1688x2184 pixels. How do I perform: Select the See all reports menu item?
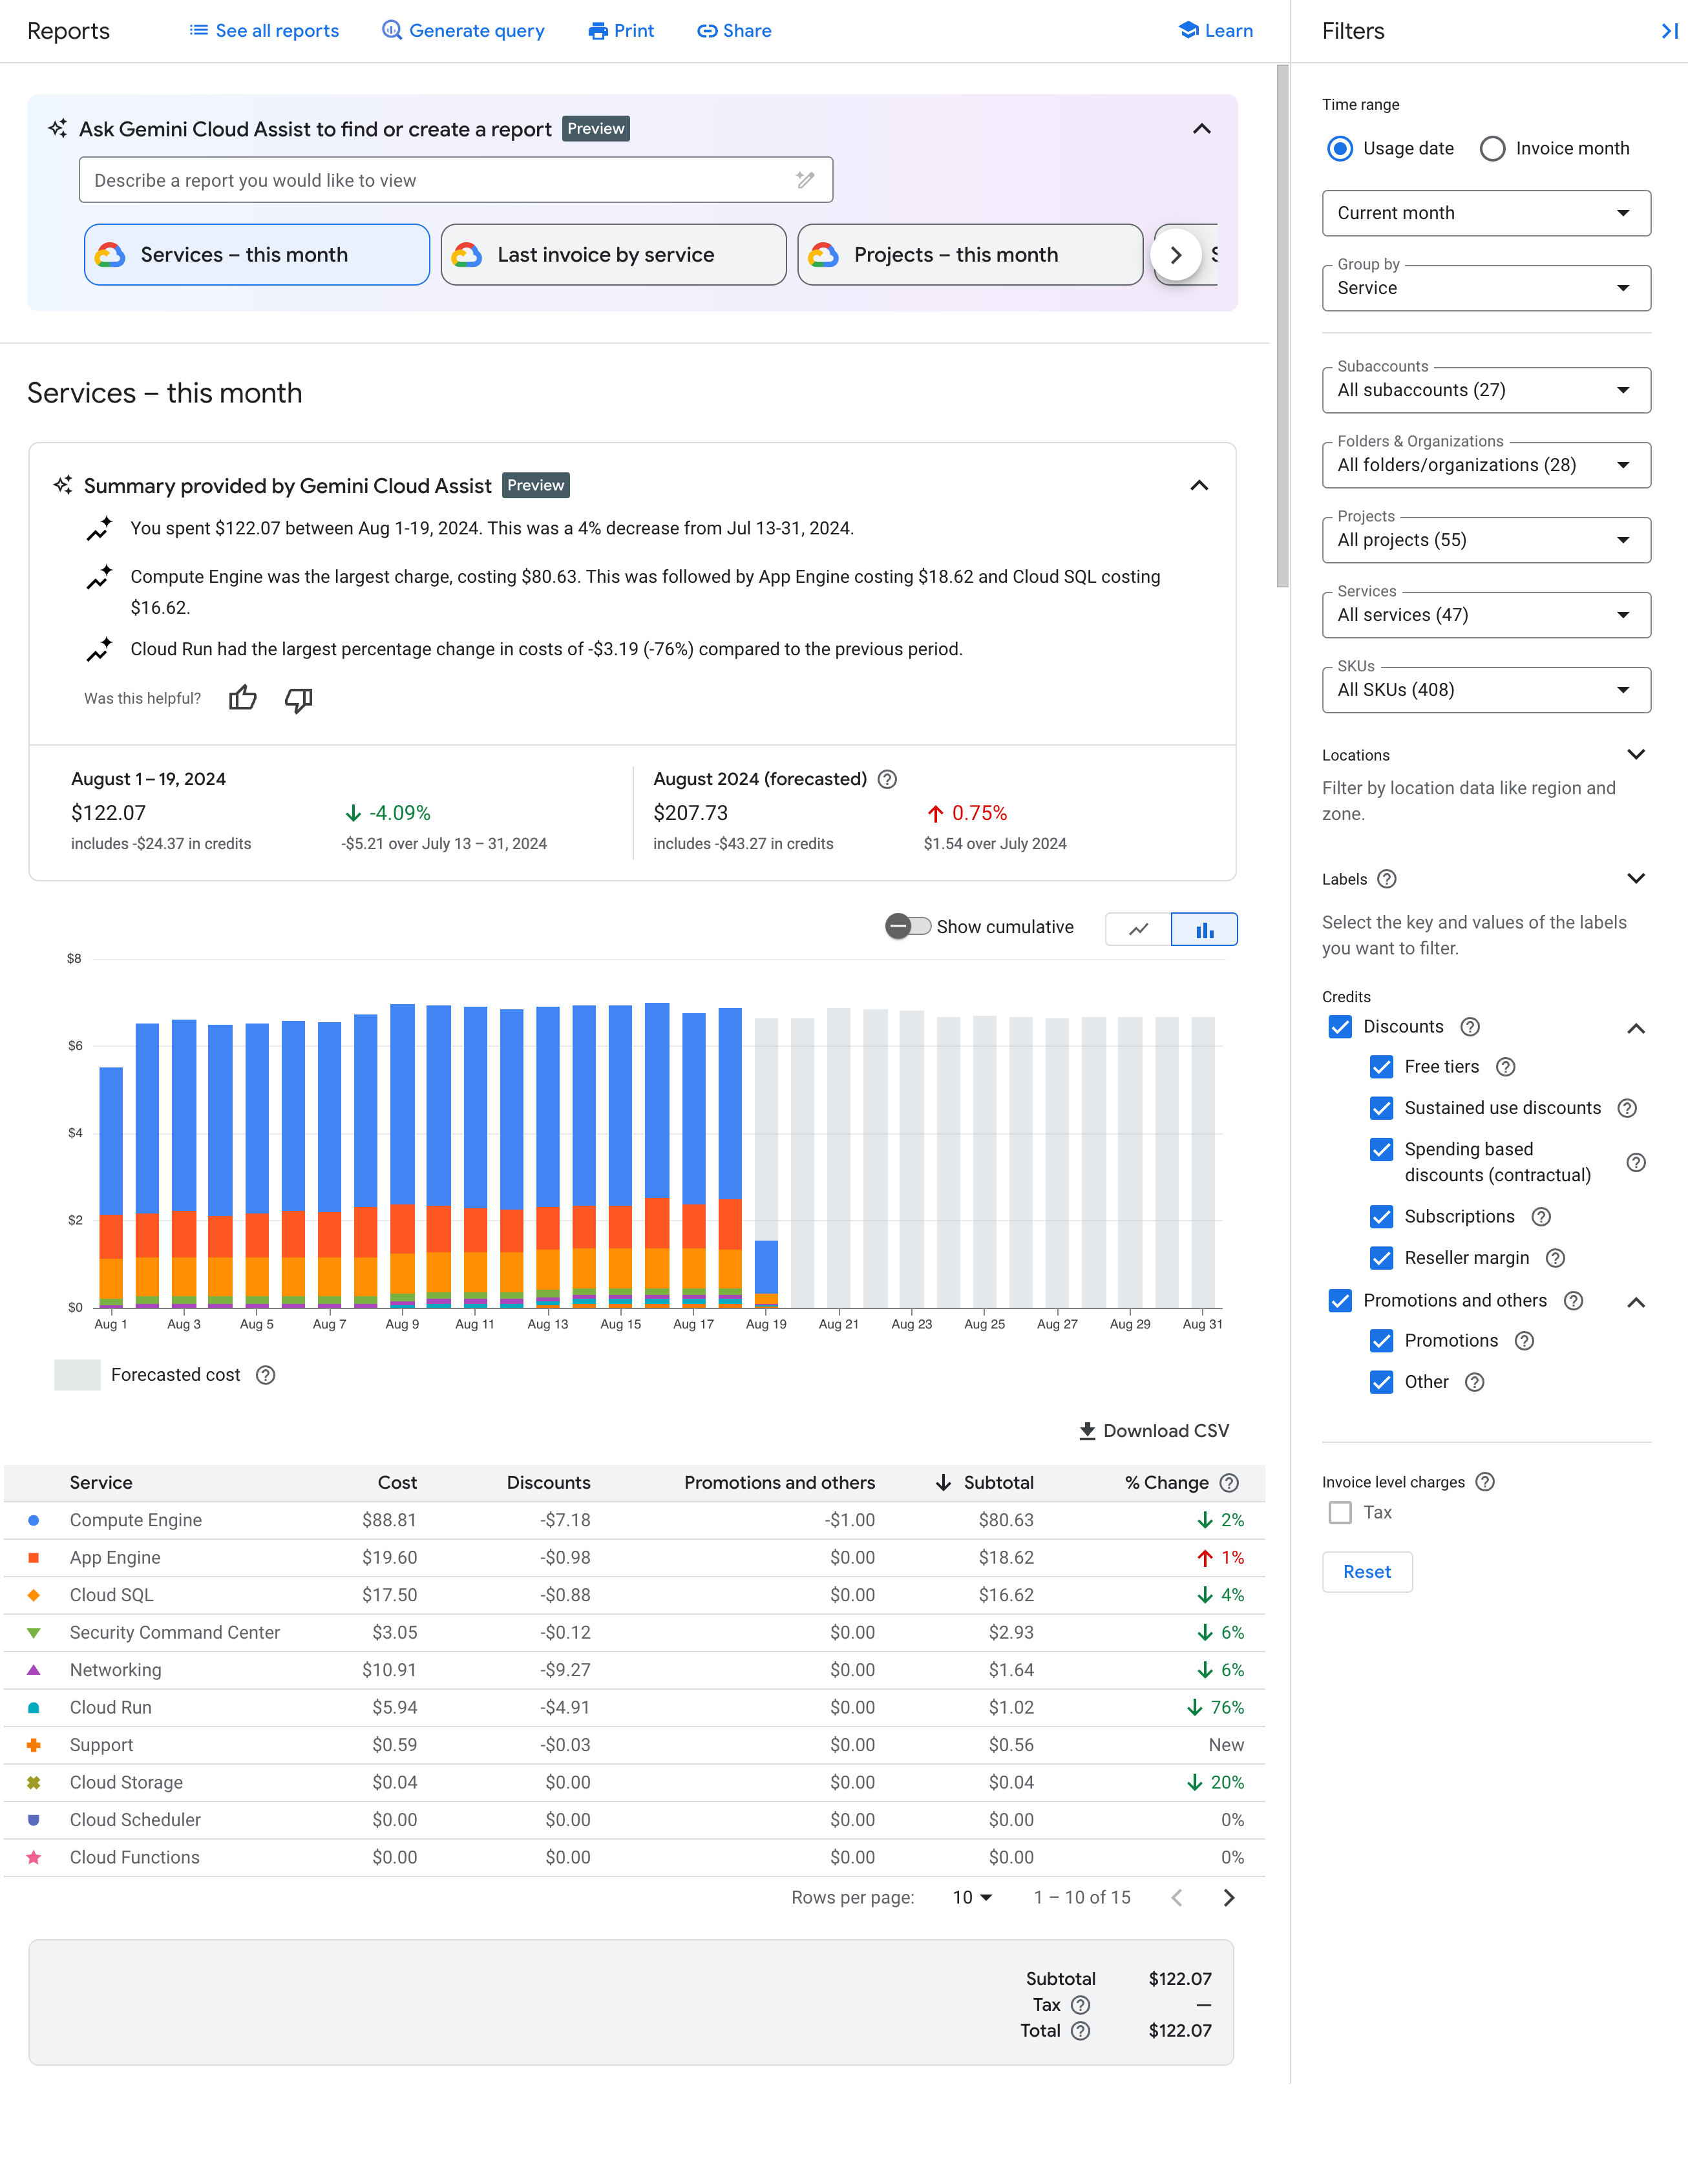pyautogui.click(x=266, y=30)
